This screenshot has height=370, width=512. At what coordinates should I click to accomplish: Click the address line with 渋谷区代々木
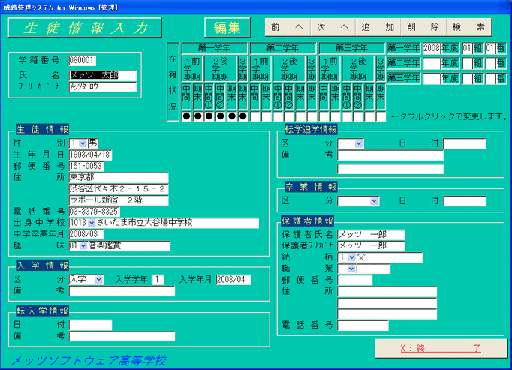(119, 189)
